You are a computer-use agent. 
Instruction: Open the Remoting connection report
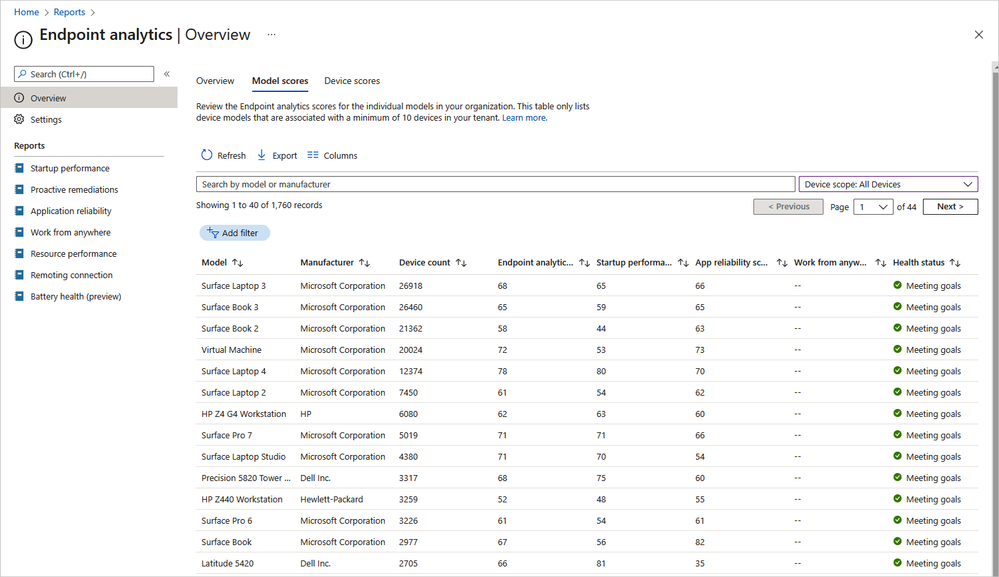(71, 274)
